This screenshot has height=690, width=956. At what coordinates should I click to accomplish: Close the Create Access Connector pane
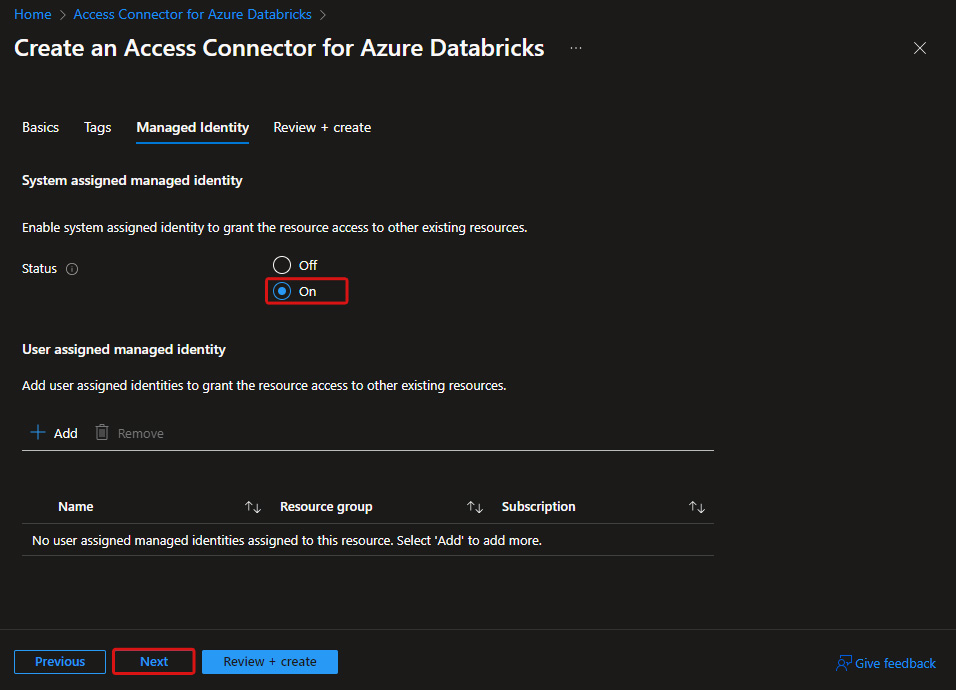[919, 48]
